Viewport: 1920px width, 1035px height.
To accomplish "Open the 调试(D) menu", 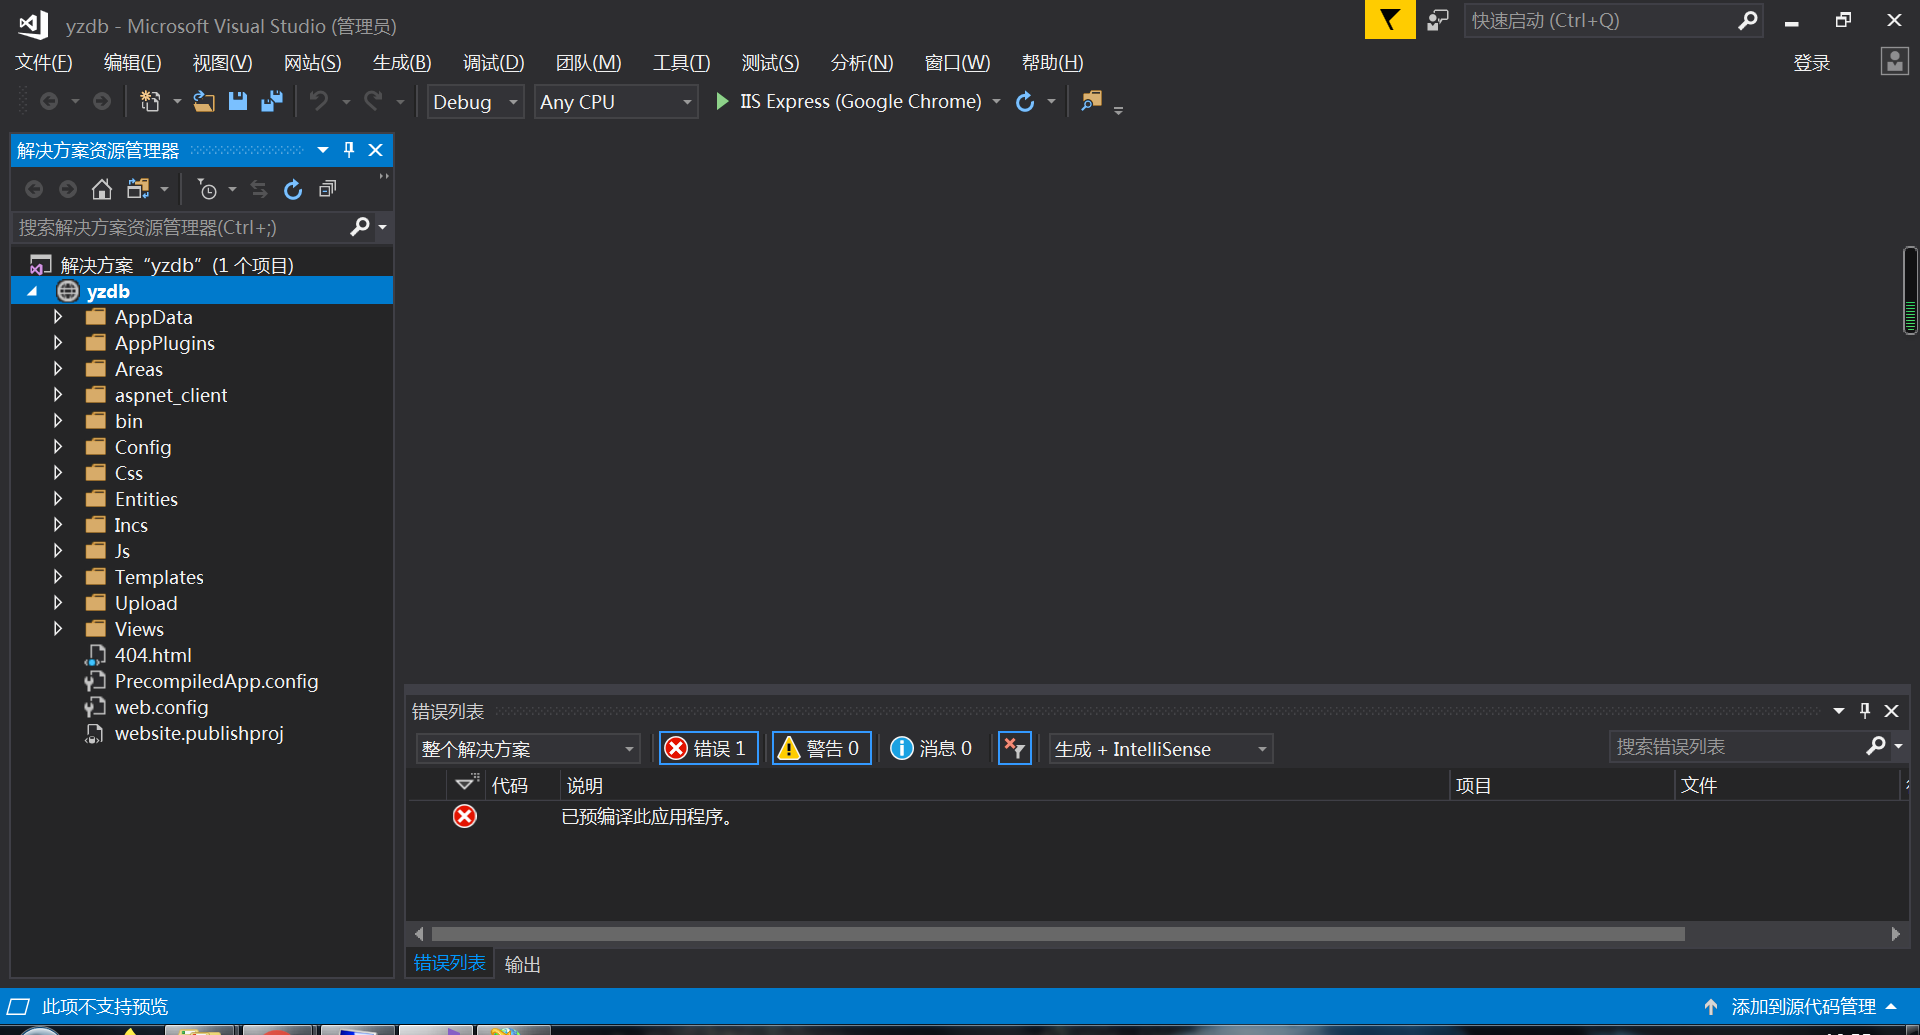I will (x=493, y=63).
